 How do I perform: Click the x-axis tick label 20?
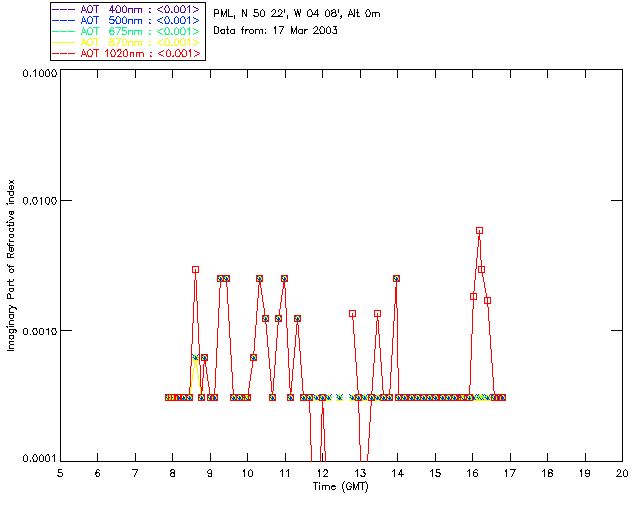tap(622, 473)
